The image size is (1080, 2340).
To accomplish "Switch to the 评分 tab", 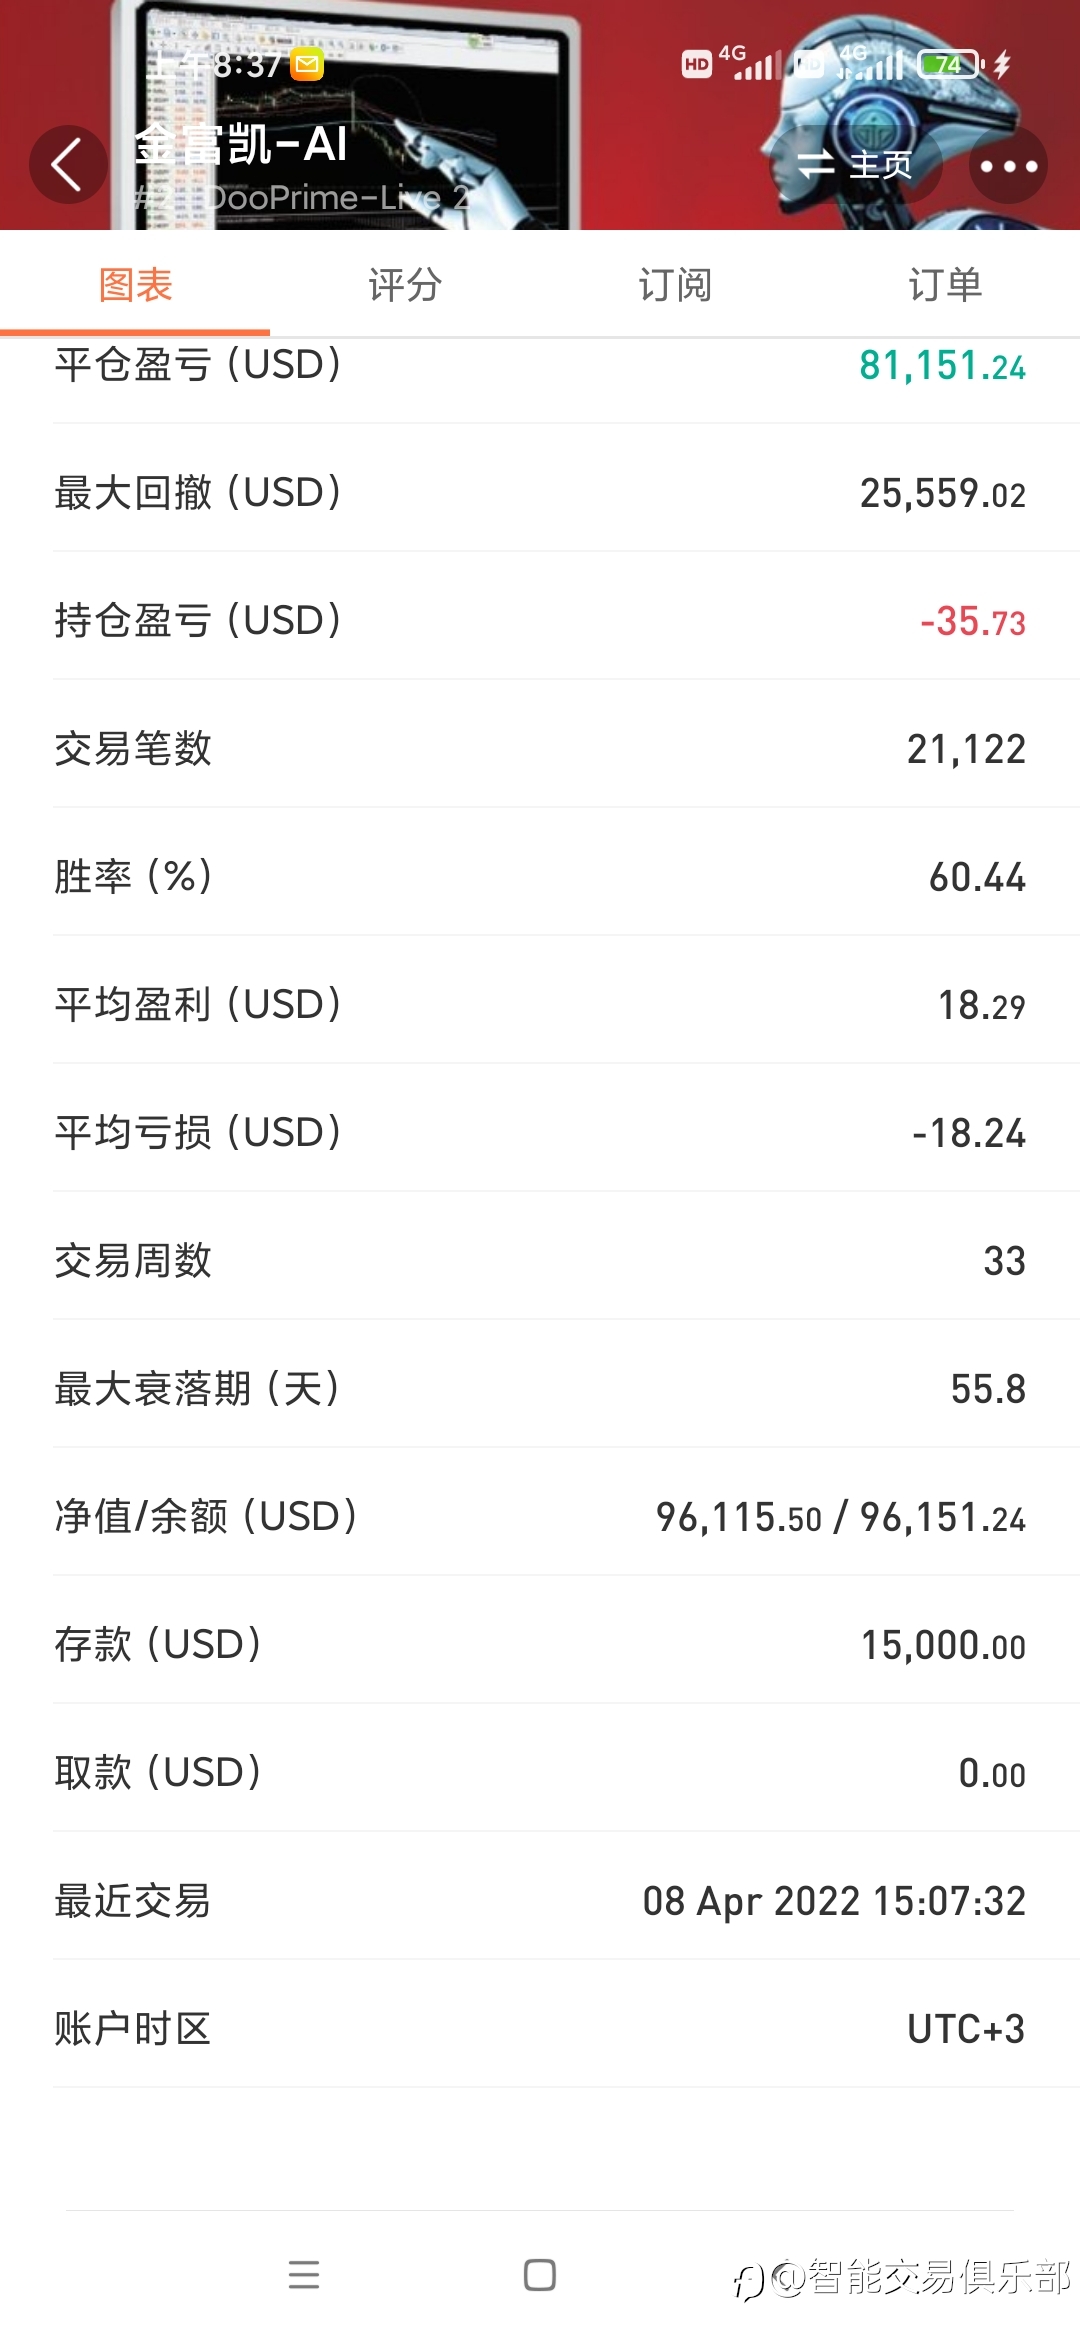I will pyautogui.click(x=405, y=285).
